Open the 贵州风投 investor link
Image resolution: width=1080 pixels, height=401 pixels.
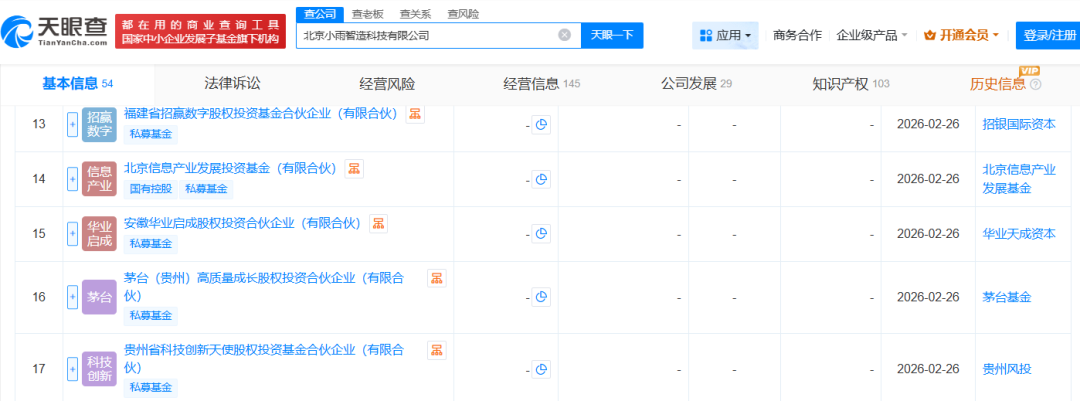pyautogui.click(x=1006, y=369)
